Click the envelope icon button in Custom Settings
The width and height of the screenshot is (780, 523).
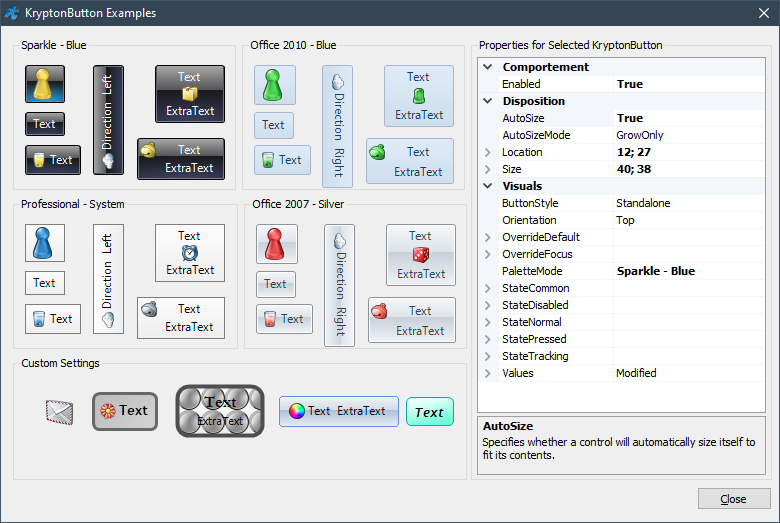coord(60,412)
